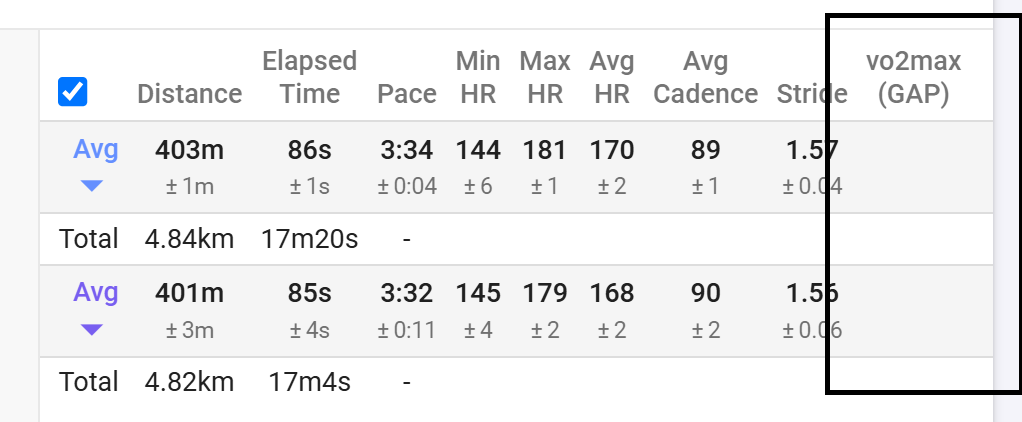Expand the blue Avg dropdown arrow

point(92,187)
